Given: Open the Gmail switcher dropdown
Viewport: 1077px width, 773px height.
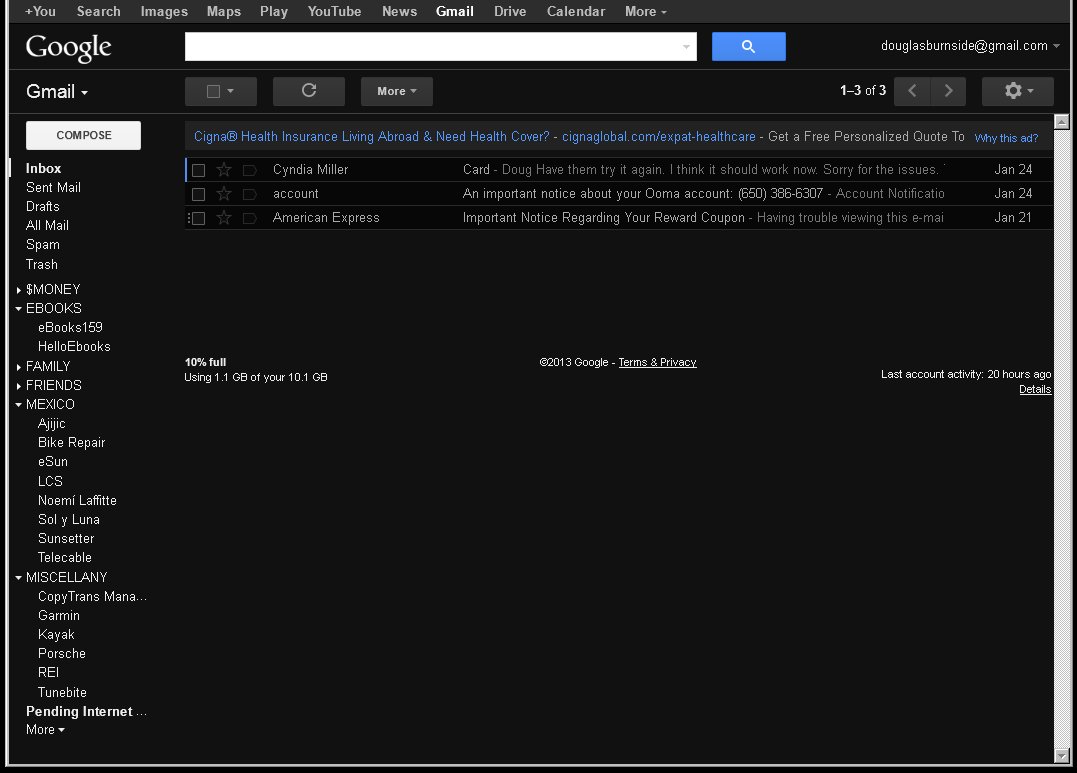Looking at the screenshot, I should point(57,91).
